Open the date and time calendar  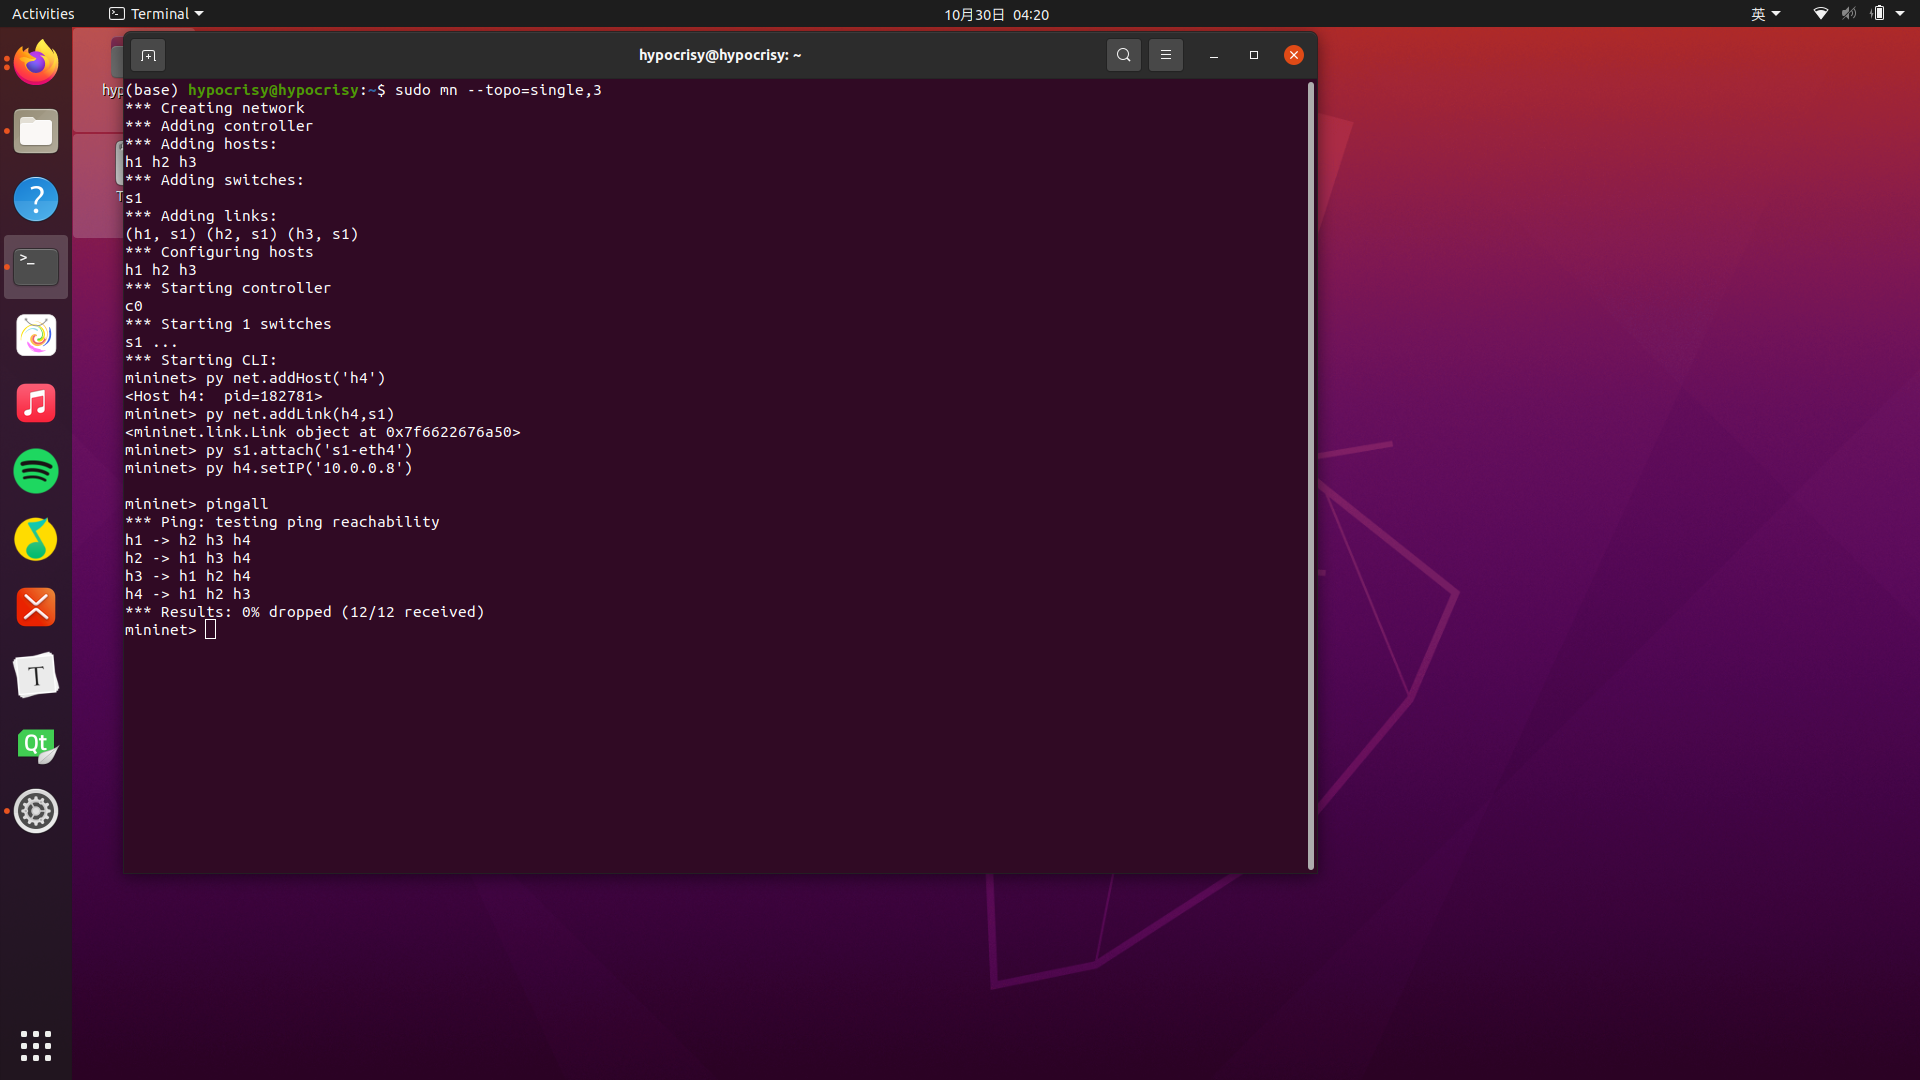tap(996, 14)
